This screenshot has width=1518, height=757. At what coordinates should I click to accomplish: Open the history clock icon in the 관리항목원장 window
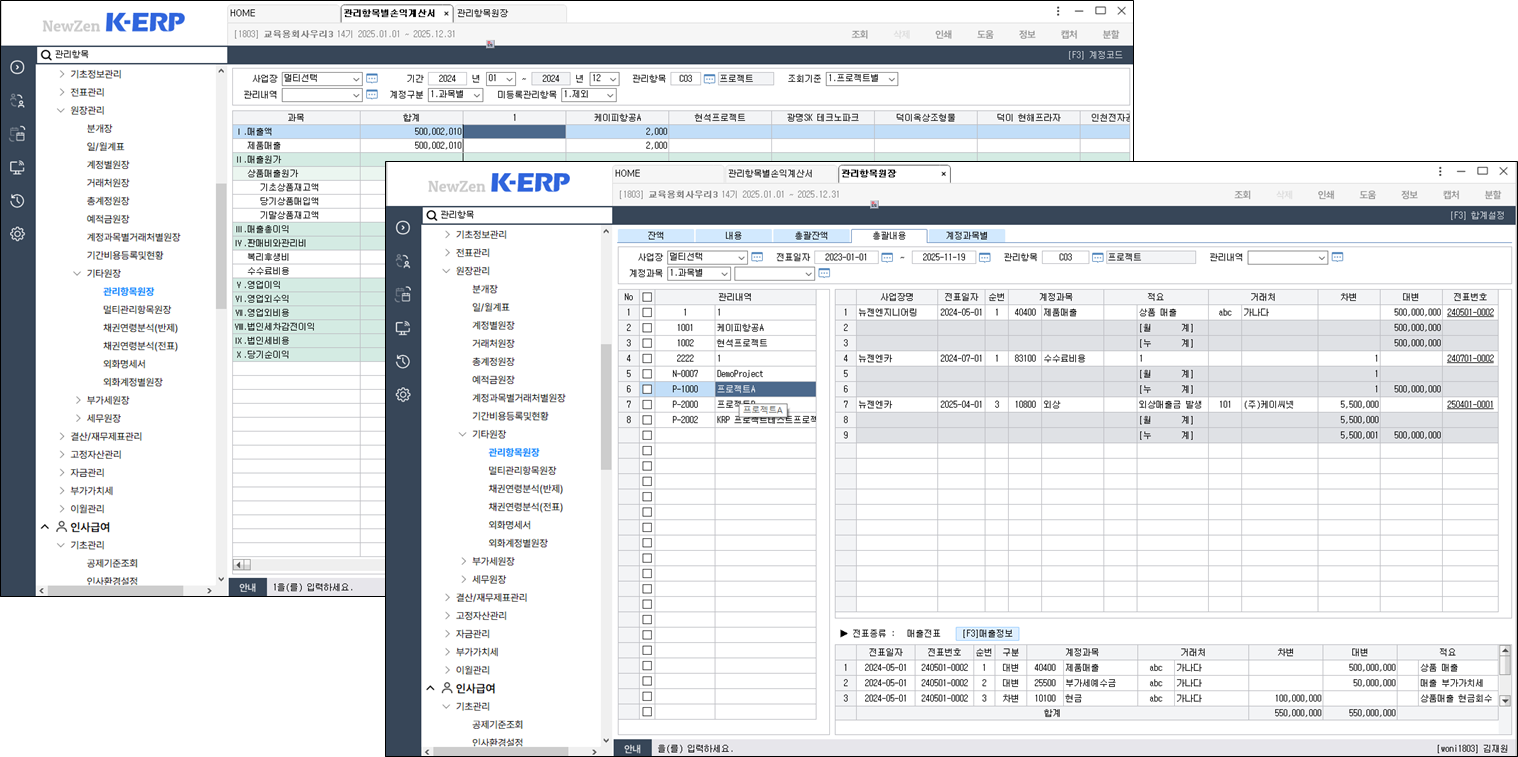[403, 361]
